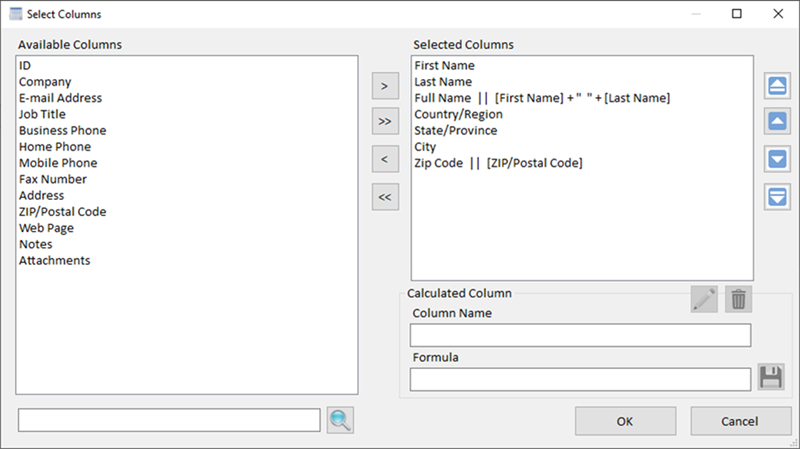Add all columns with >> button
Image resolution: width=800 pixels, height=449 pixels.
(385, 121)
